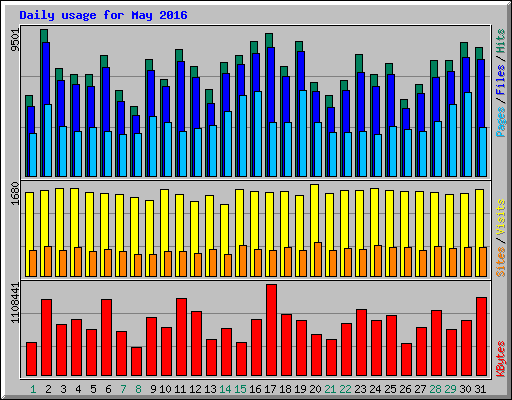
Task: Click the red KBytes bar for day 8
Action: coord(136,362)
